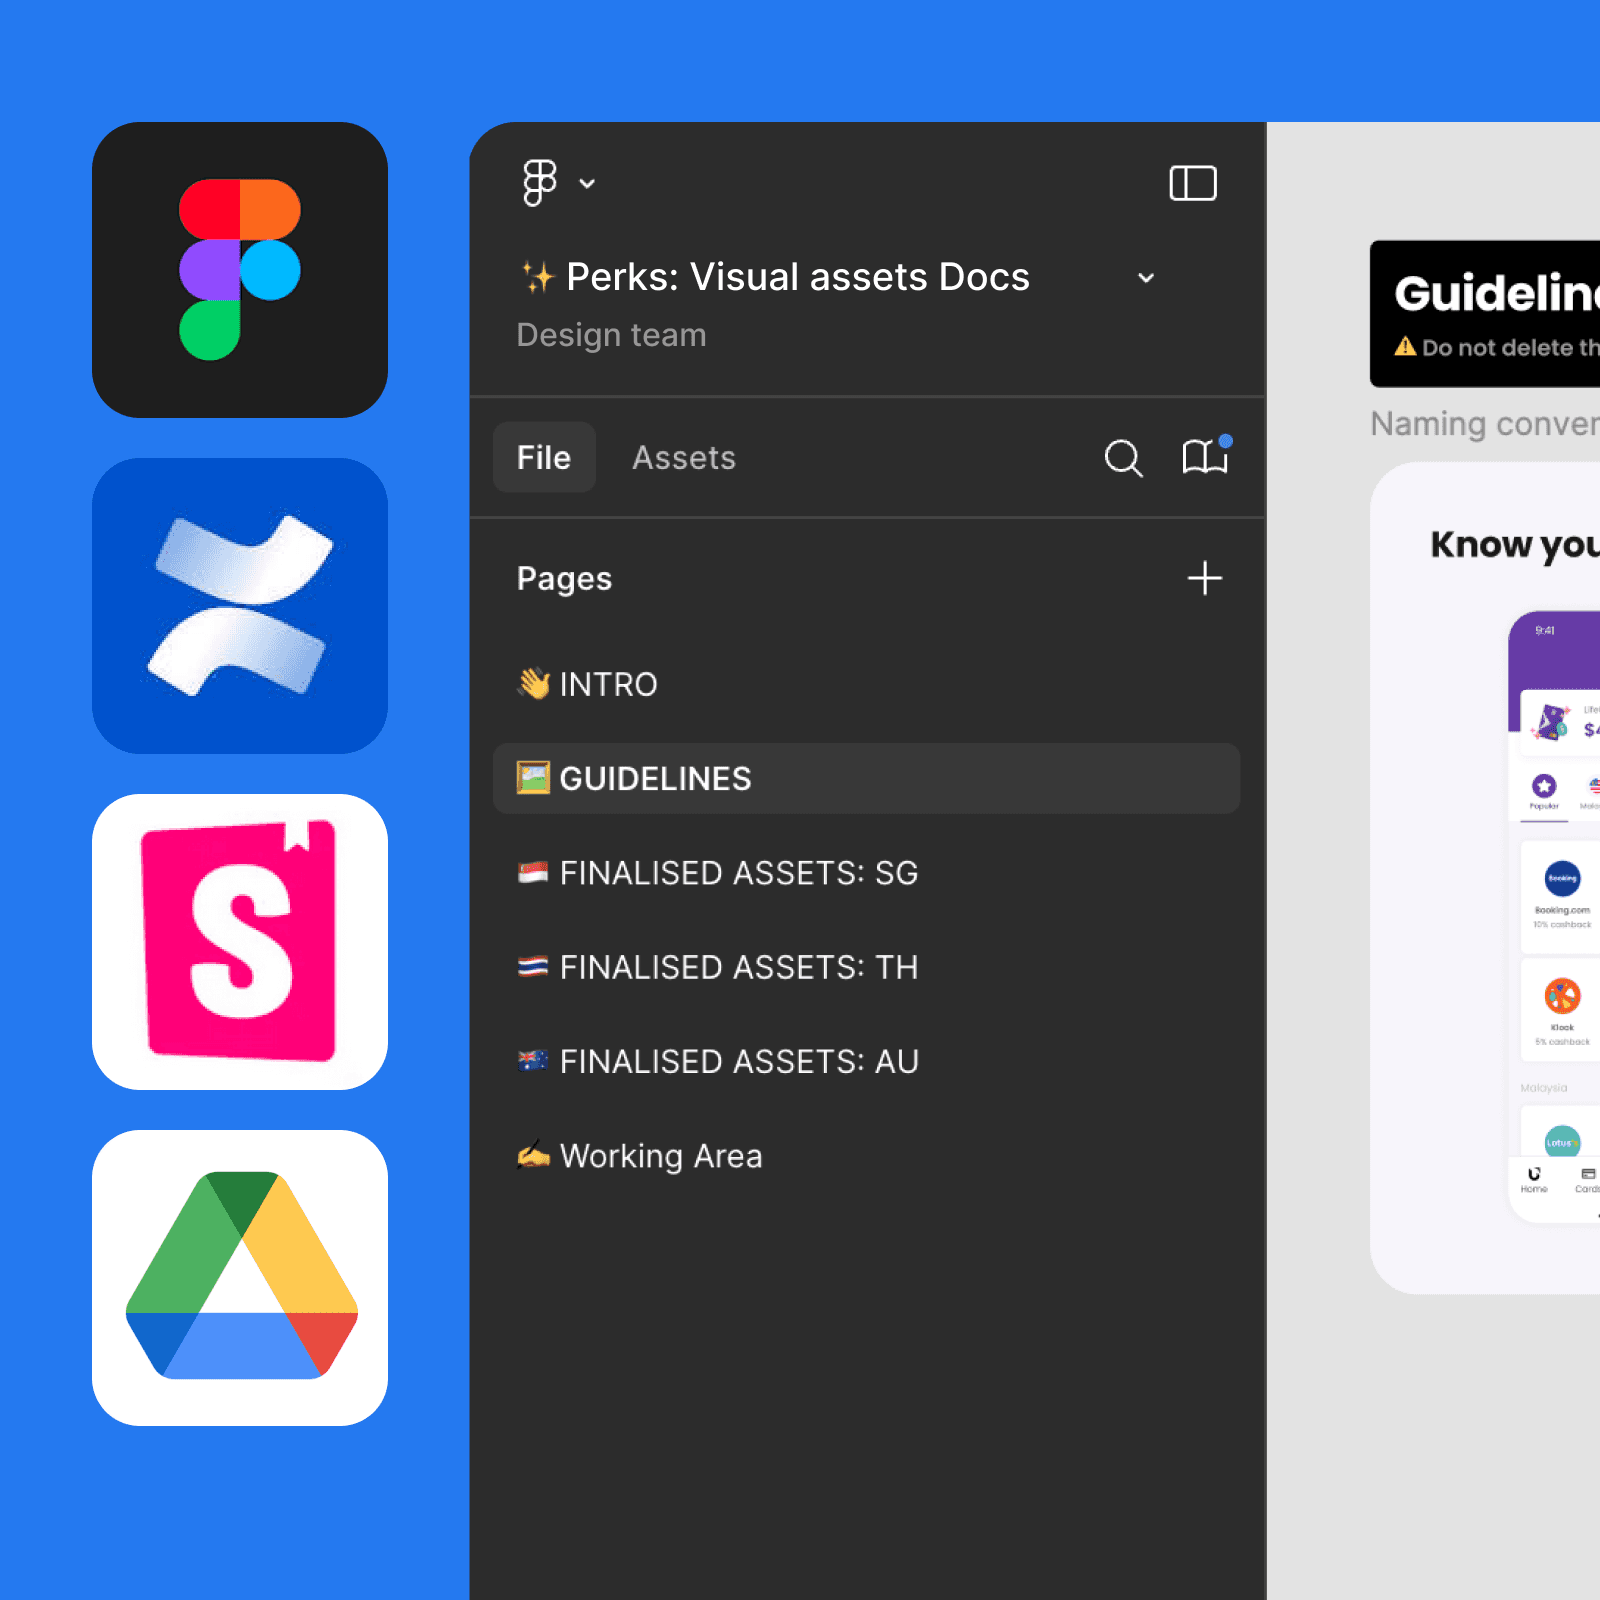Expand the Figma main menu chevron
The height and width of the screenshot is (1600, 1600).
click(588, 184)
